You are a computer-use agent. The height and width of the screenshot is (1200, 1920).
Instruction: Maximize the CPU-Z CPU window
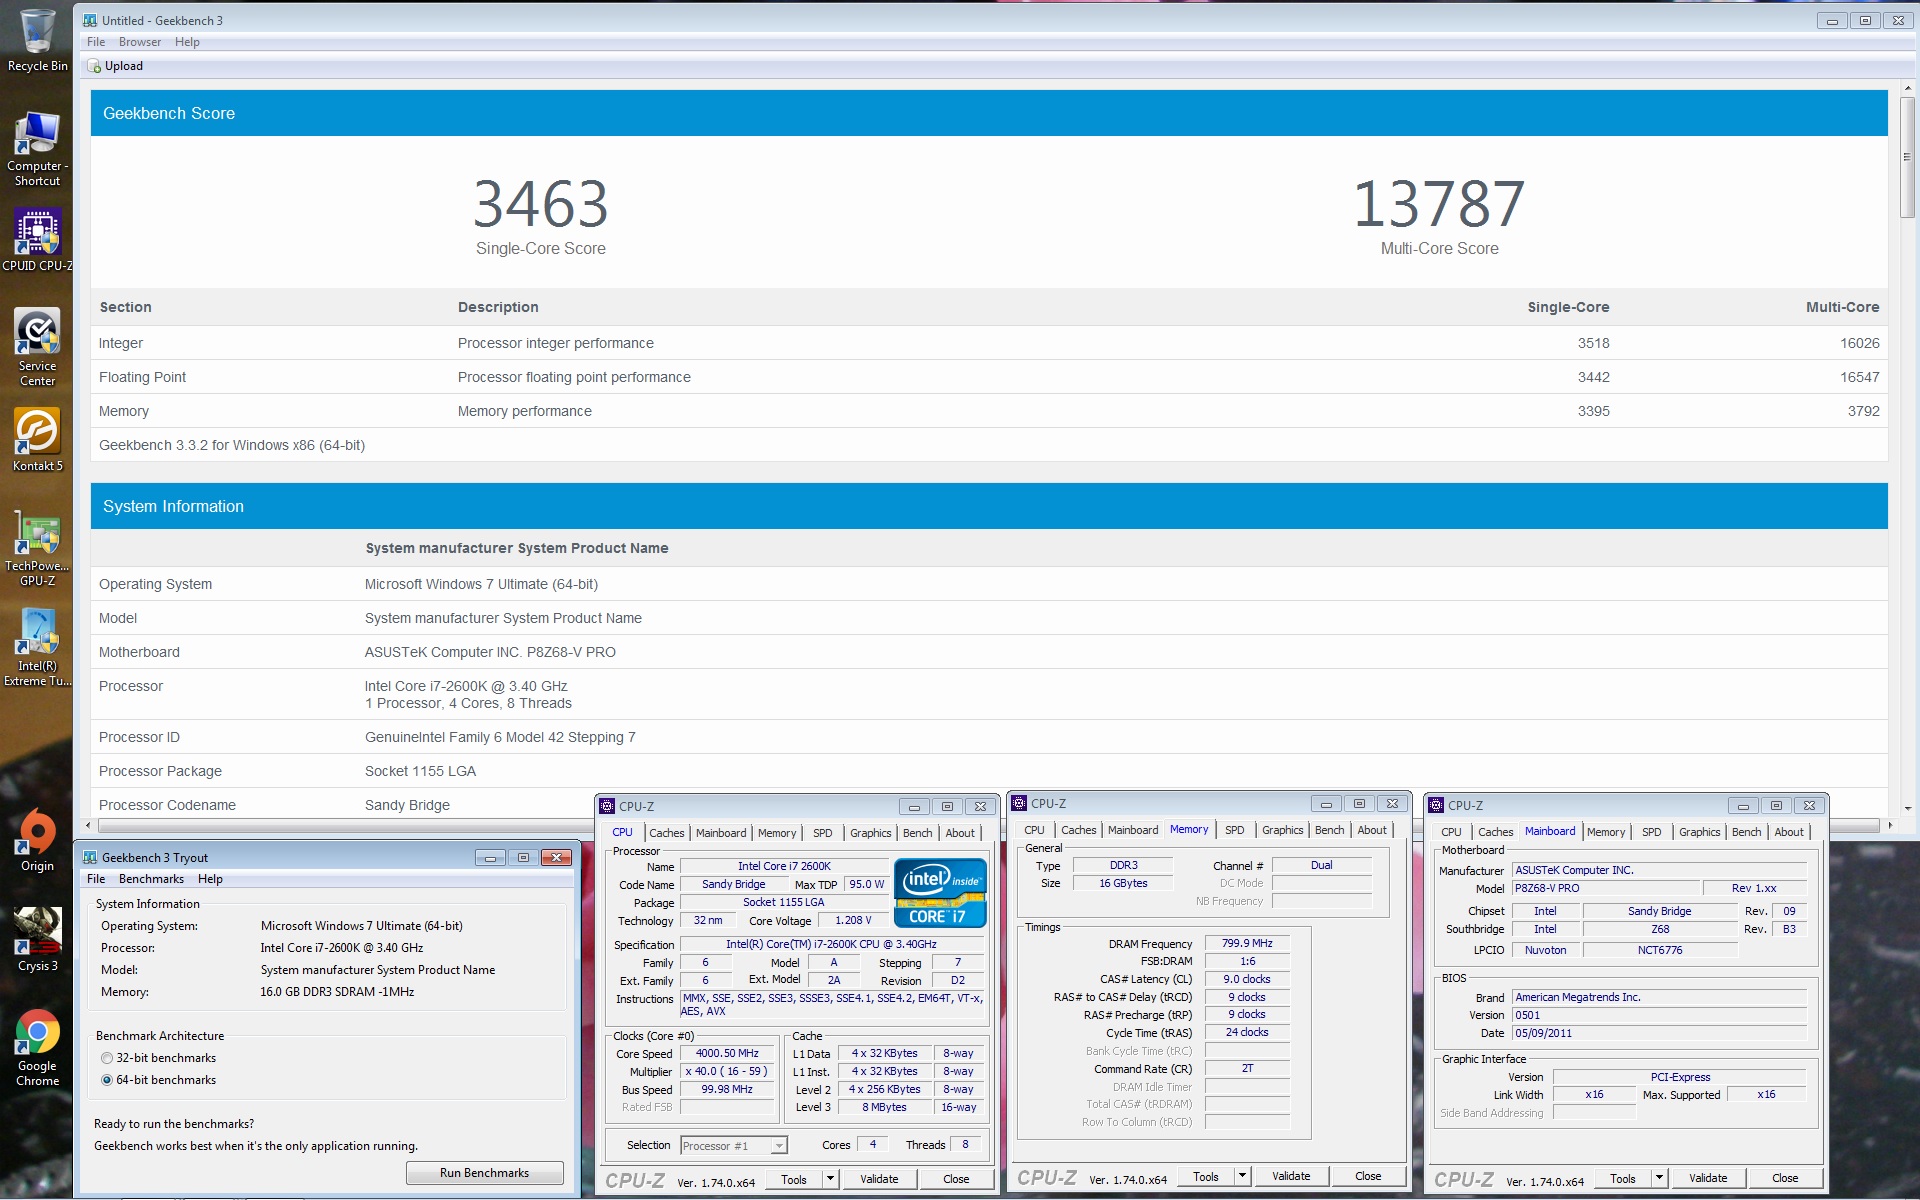coord(947,806)
